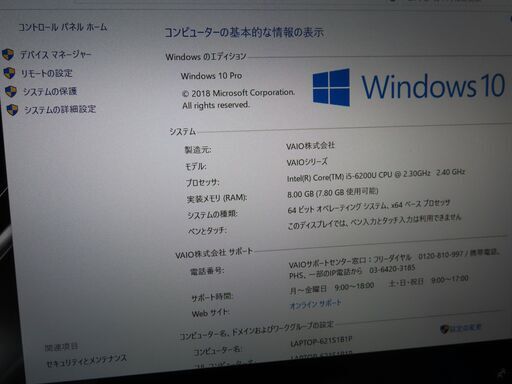Click the システムの種類: label

tap(212, 214)
